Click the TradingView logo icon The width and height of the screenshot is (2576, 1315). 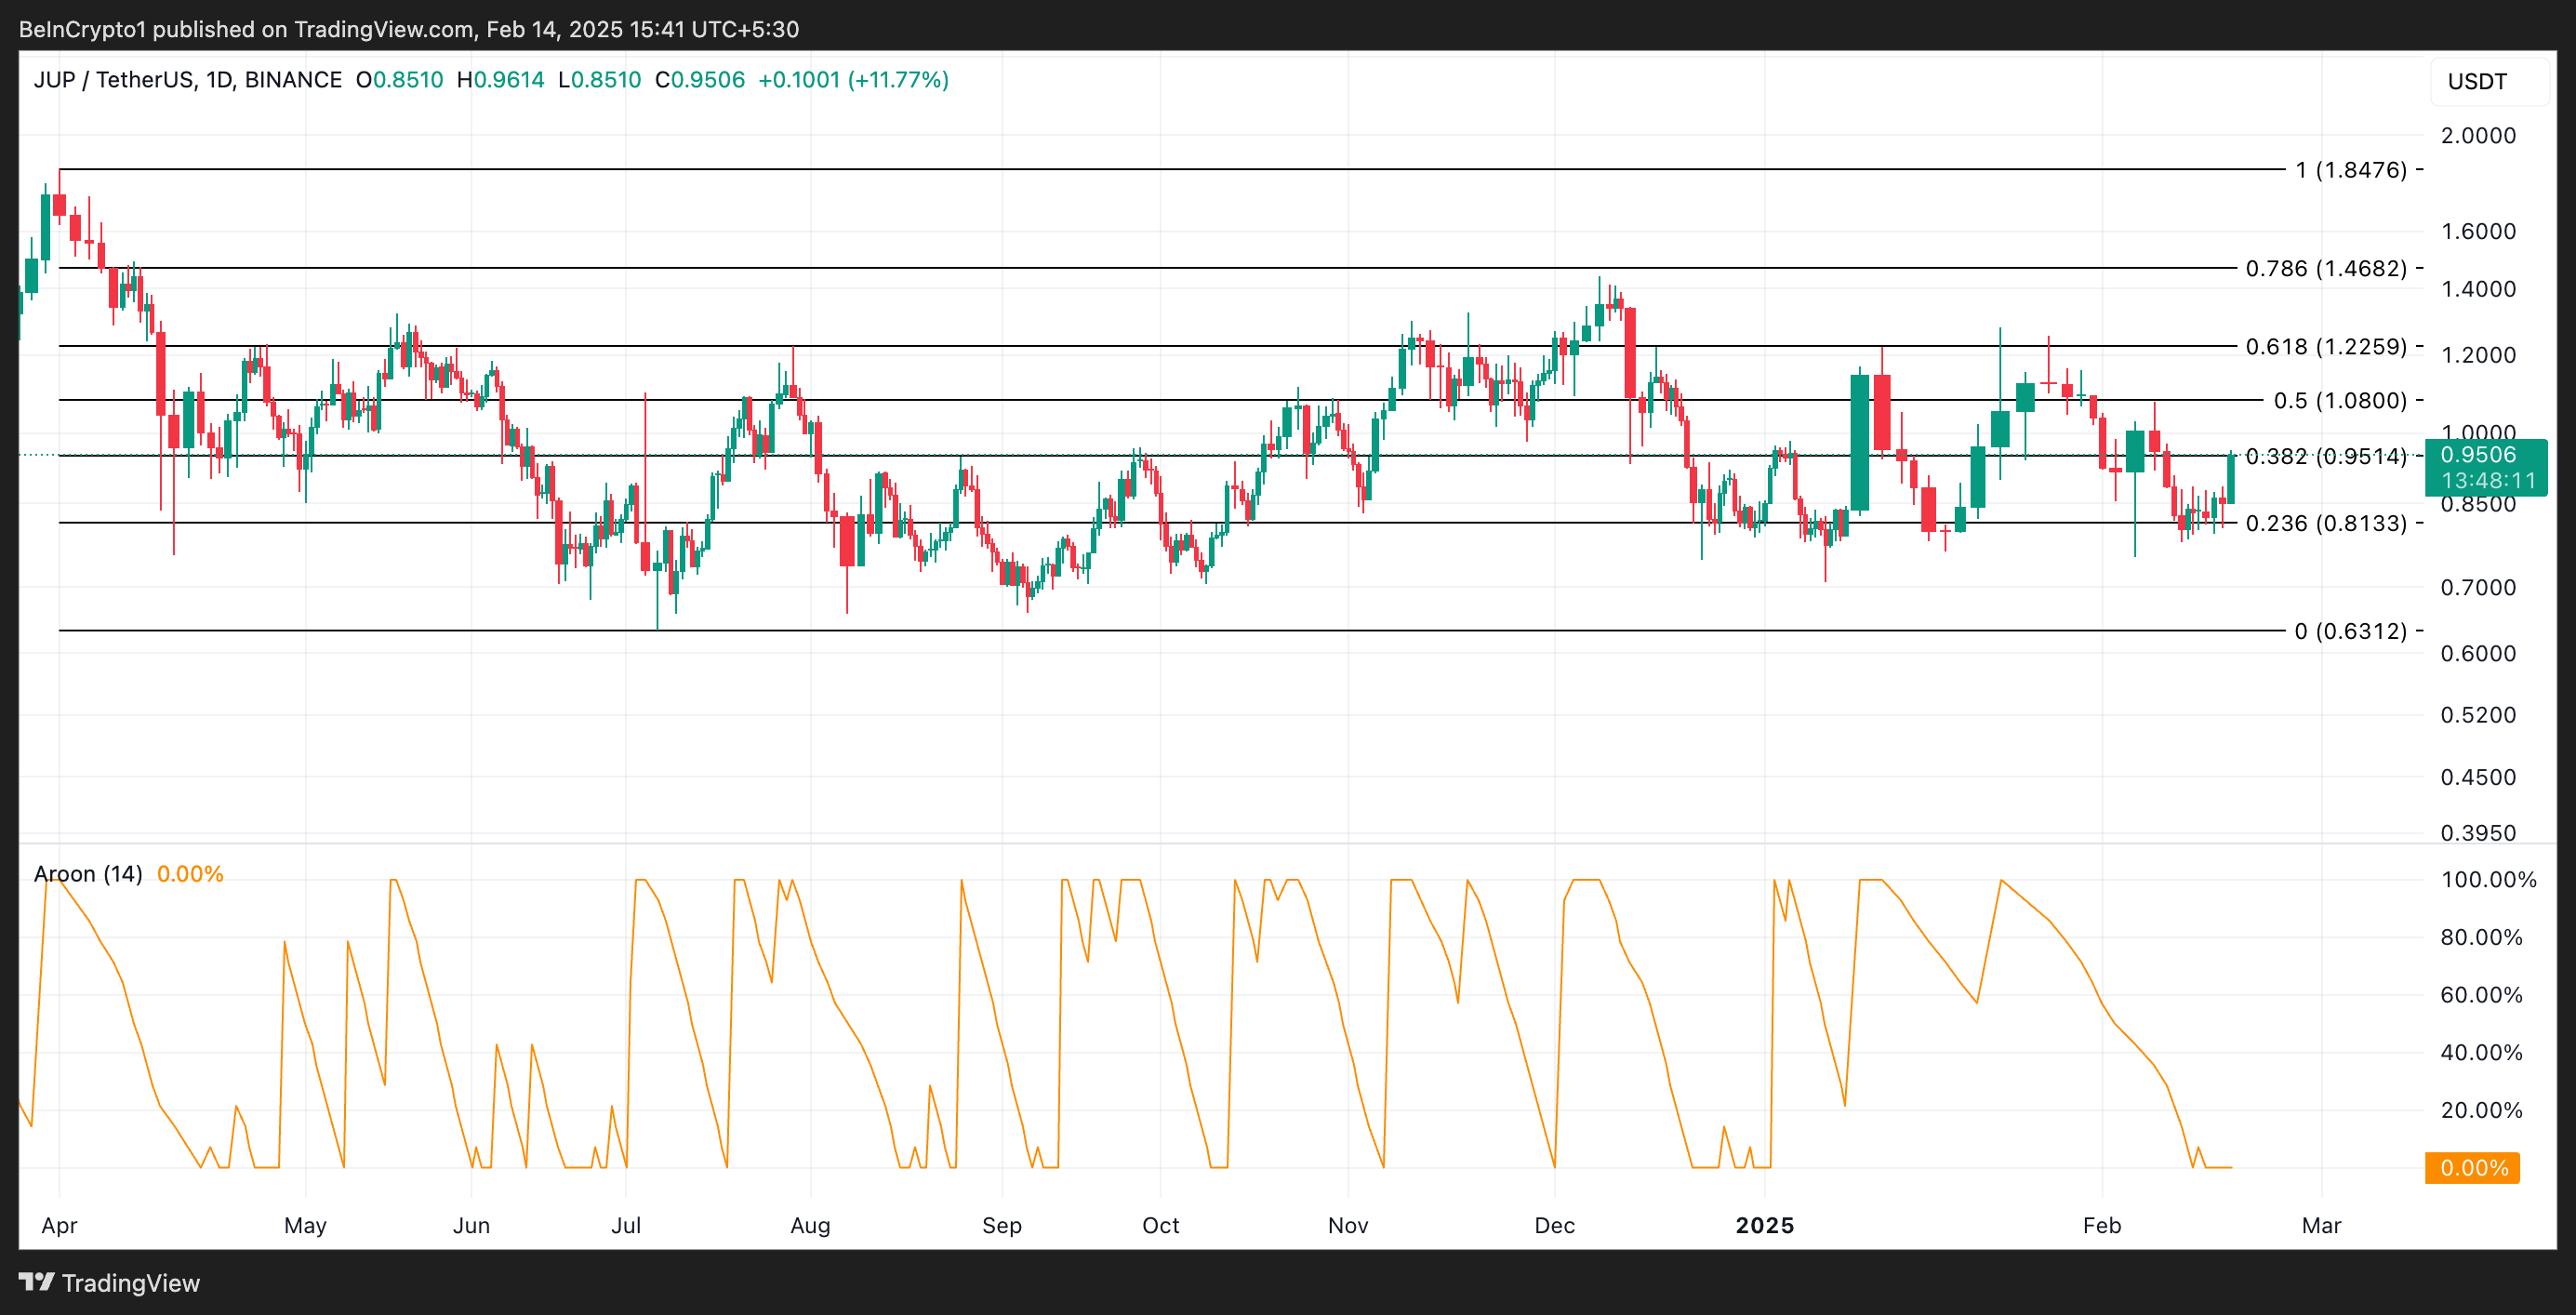[37, 1281]
